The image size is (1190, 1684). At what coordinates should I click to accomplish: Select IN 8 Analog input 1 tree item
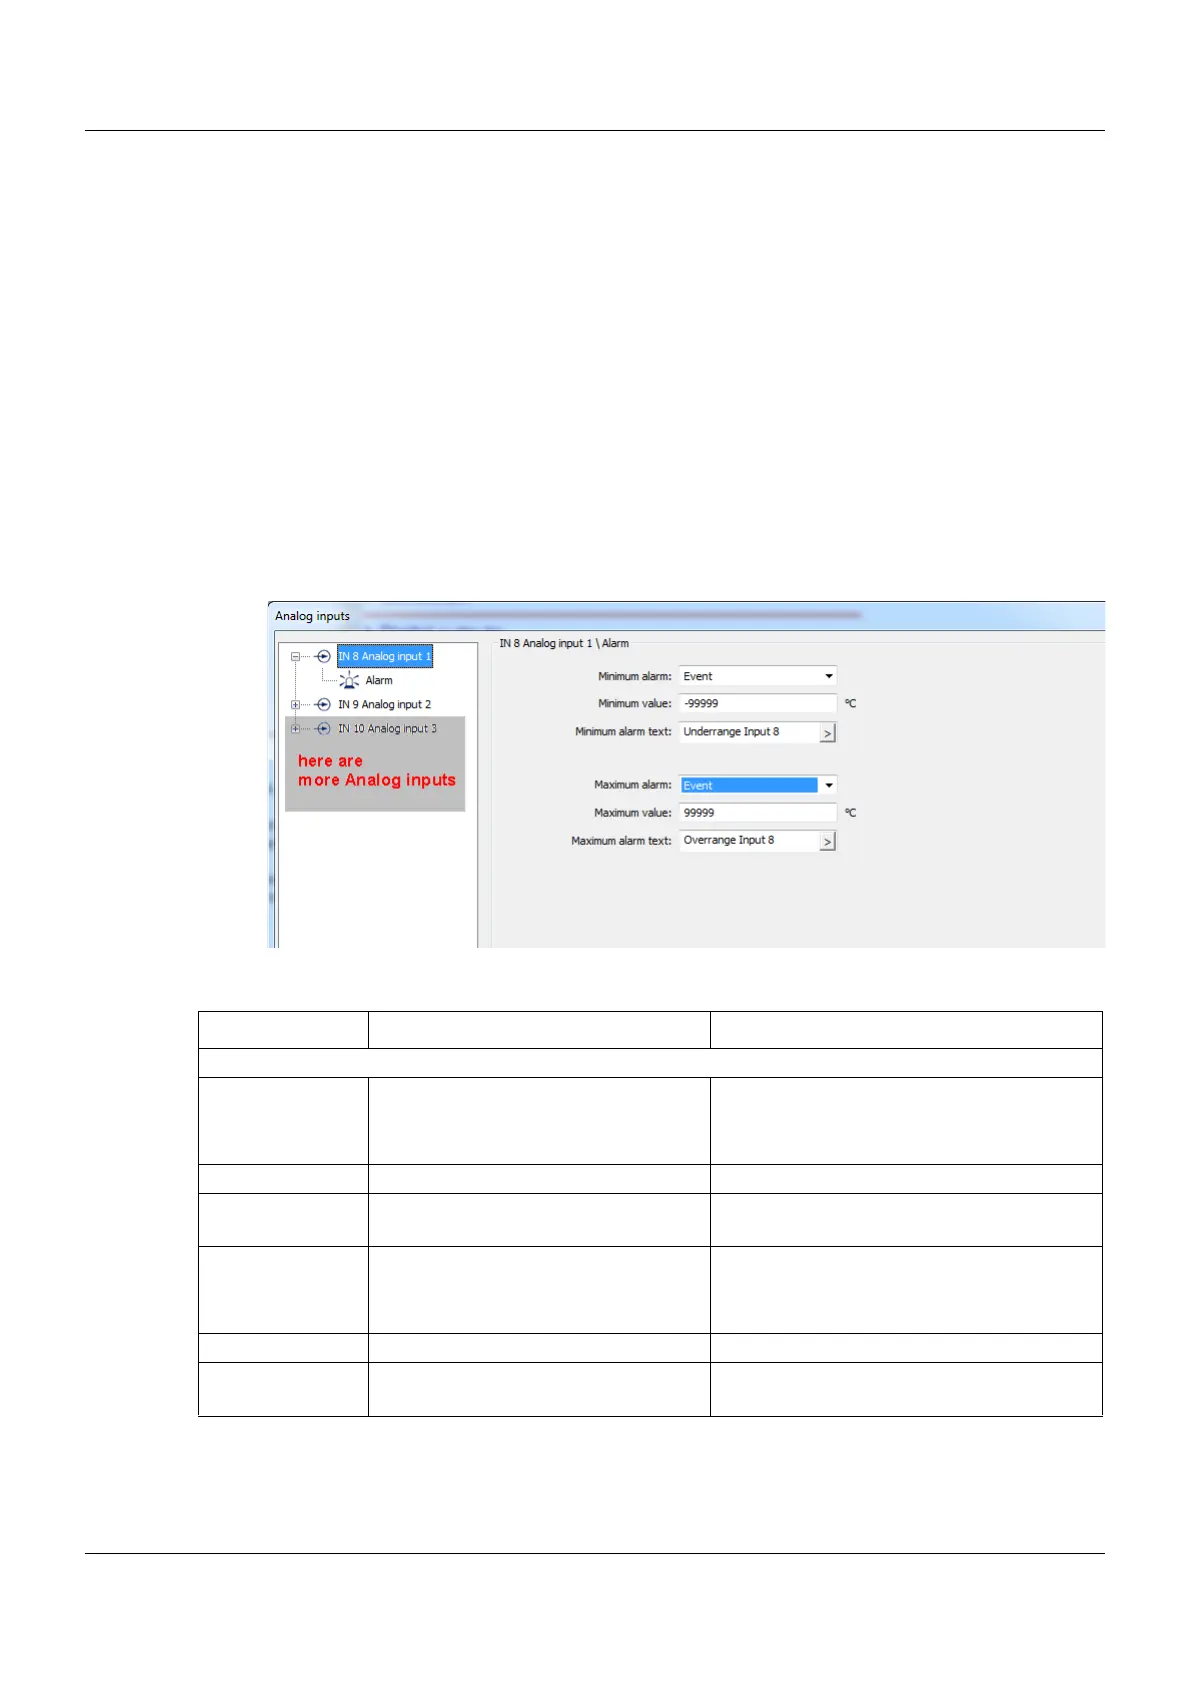[x=385, y=657]
